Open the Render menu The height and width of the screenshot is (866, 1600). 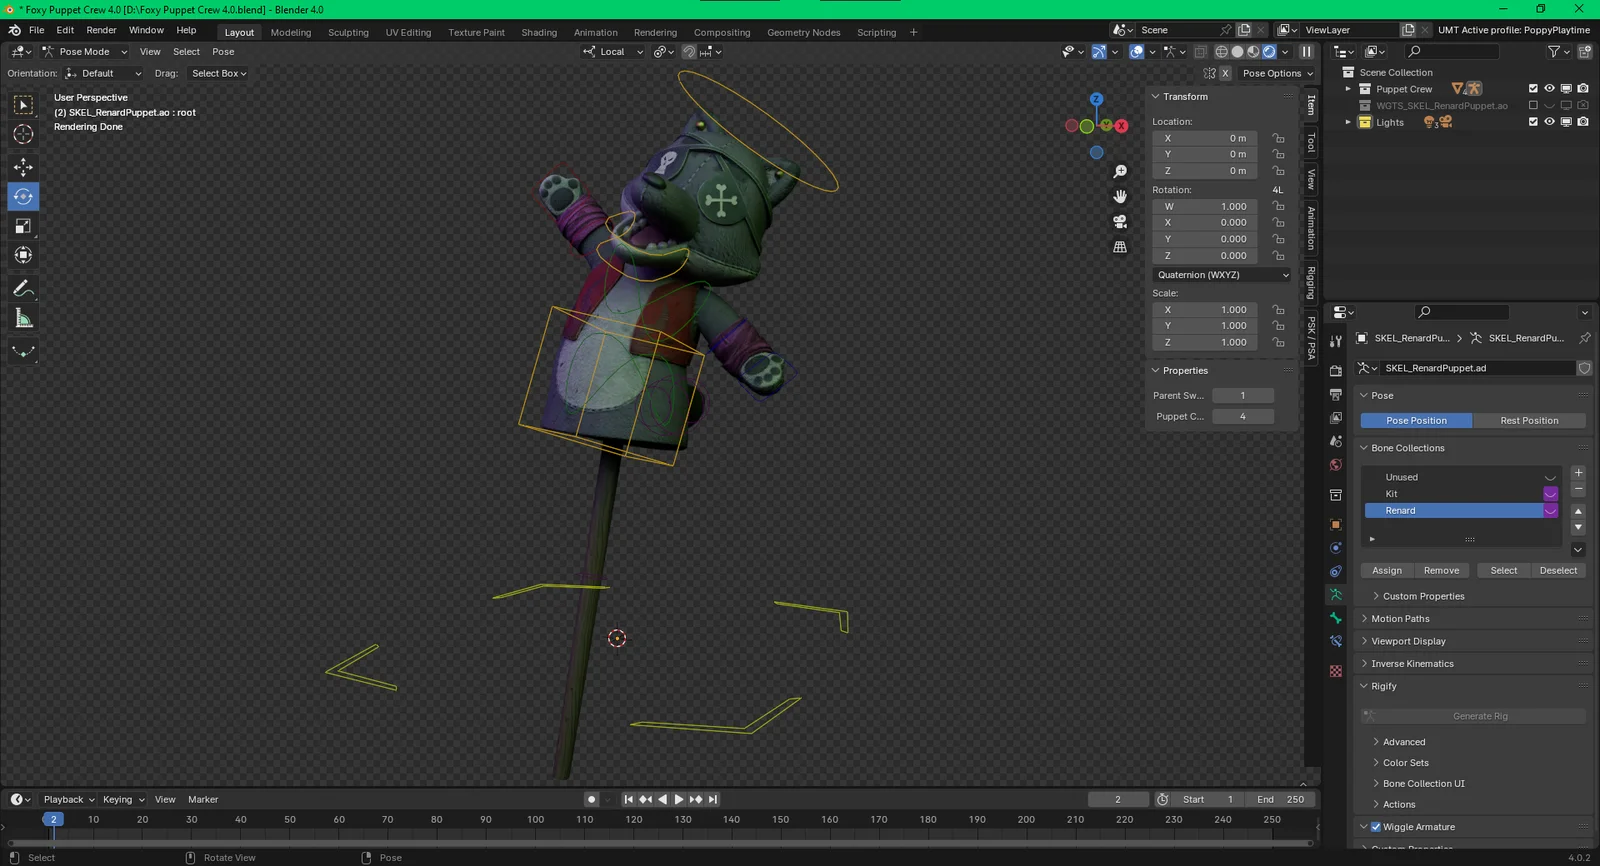[101, 30]
